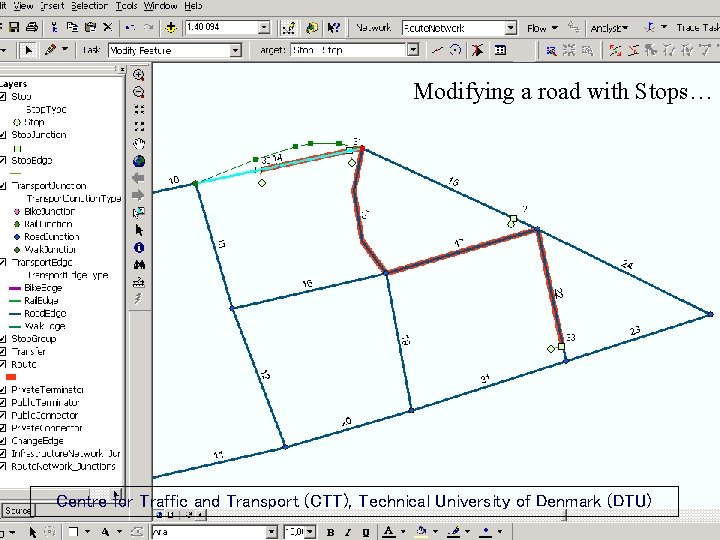
Task: Toggle the TransportEdge layer checkbox
Action: click(3, 263)
